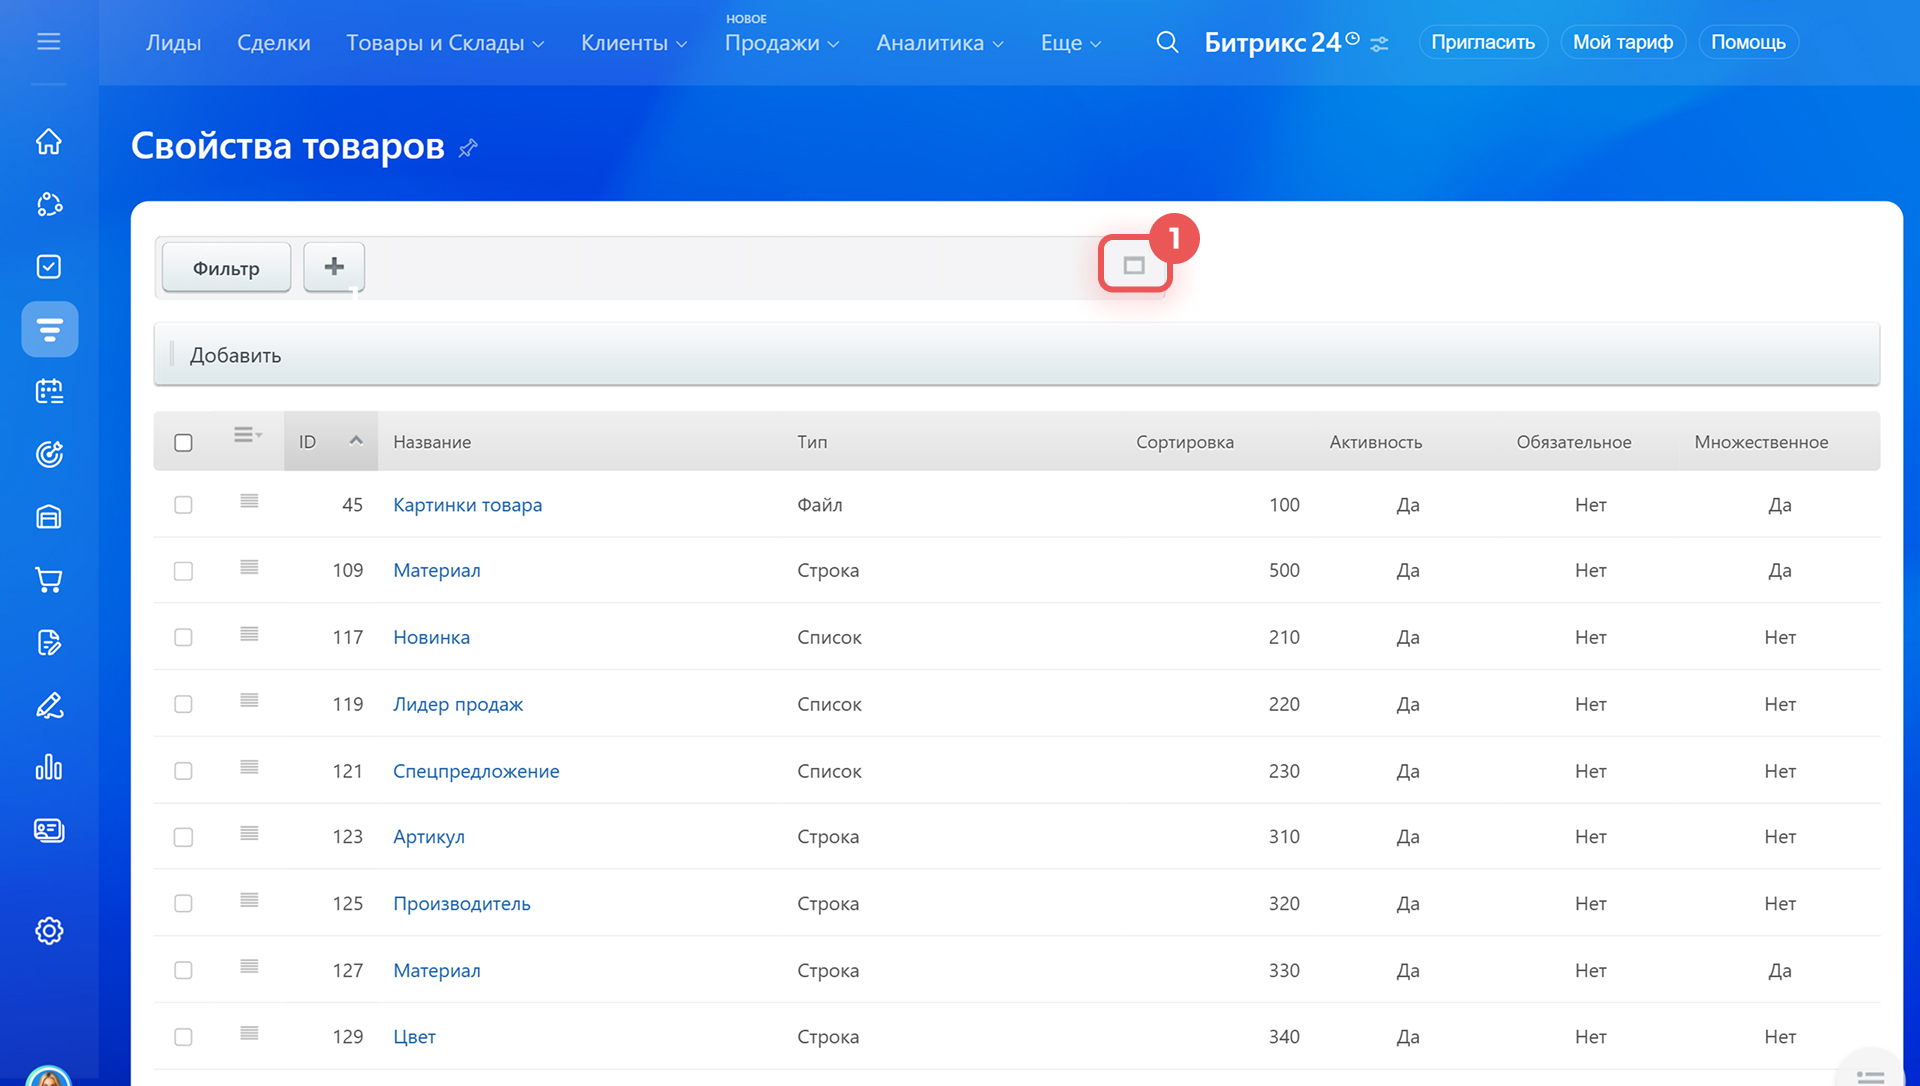Open the Лиды menu item
Image resolution: width=1920 pixels, height=1086 pixels.
tap(173, 43)
